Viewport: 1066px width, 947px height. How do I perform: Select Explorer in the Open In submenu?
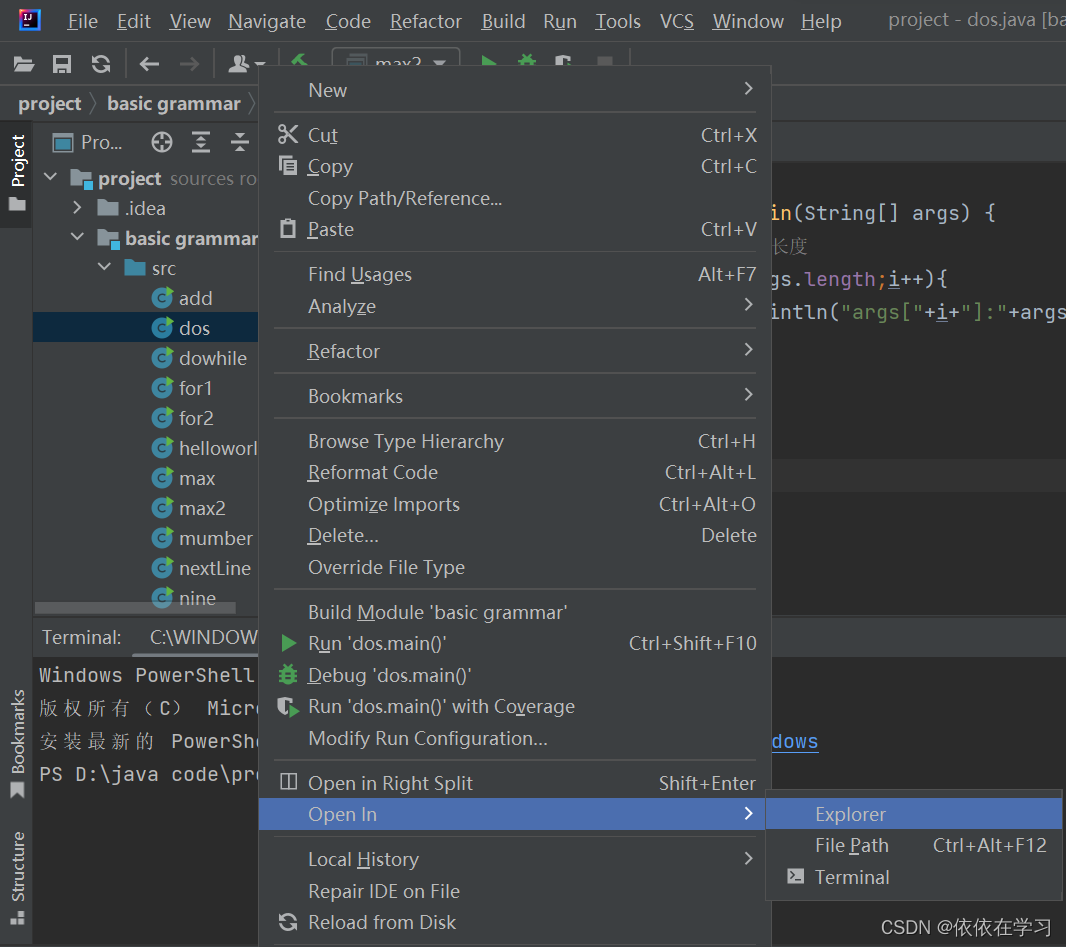click(x=914, y=814)
